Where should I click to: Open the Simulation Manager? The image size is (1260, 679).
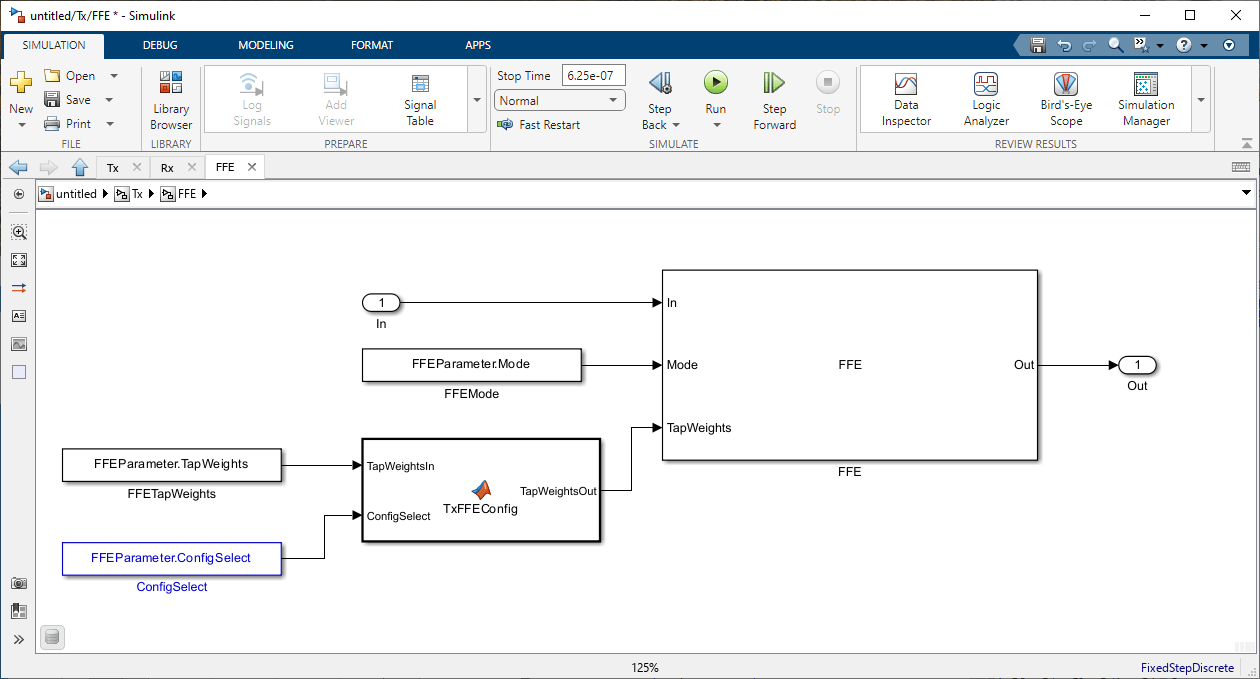pyautogui.click(x=1146, y=100)
